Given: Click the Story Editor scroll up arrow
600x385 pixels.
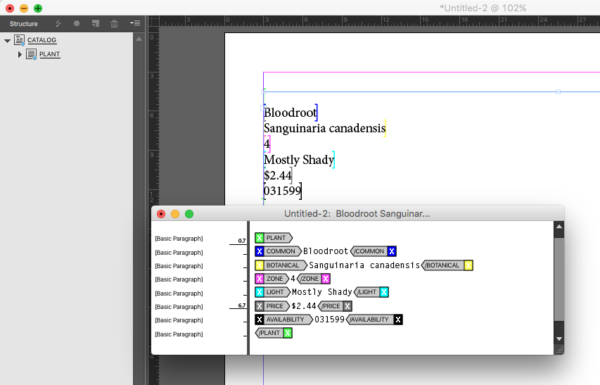Looking at the screenshot, I should 559,227.
